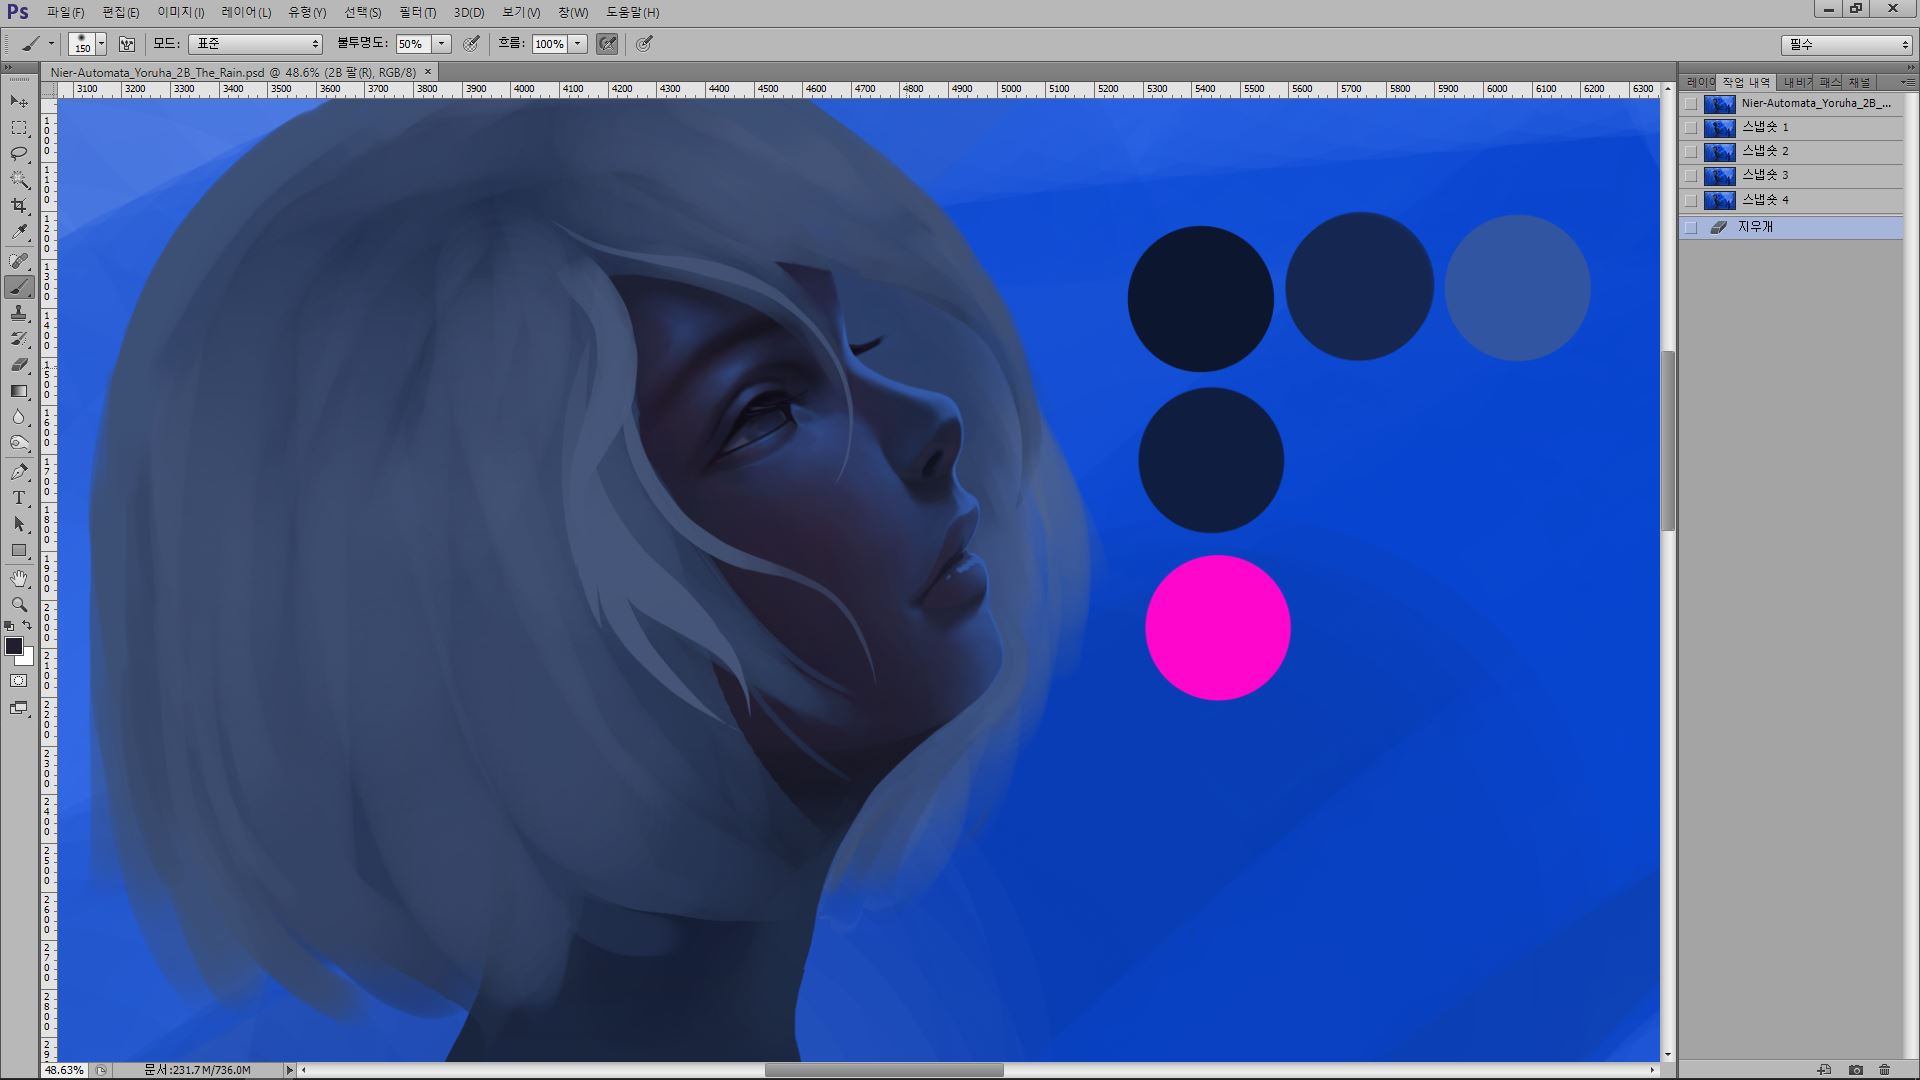Select the Lasso tool
The width and height of the screenshot is (1920, 1080).
(x=19, y=153)
